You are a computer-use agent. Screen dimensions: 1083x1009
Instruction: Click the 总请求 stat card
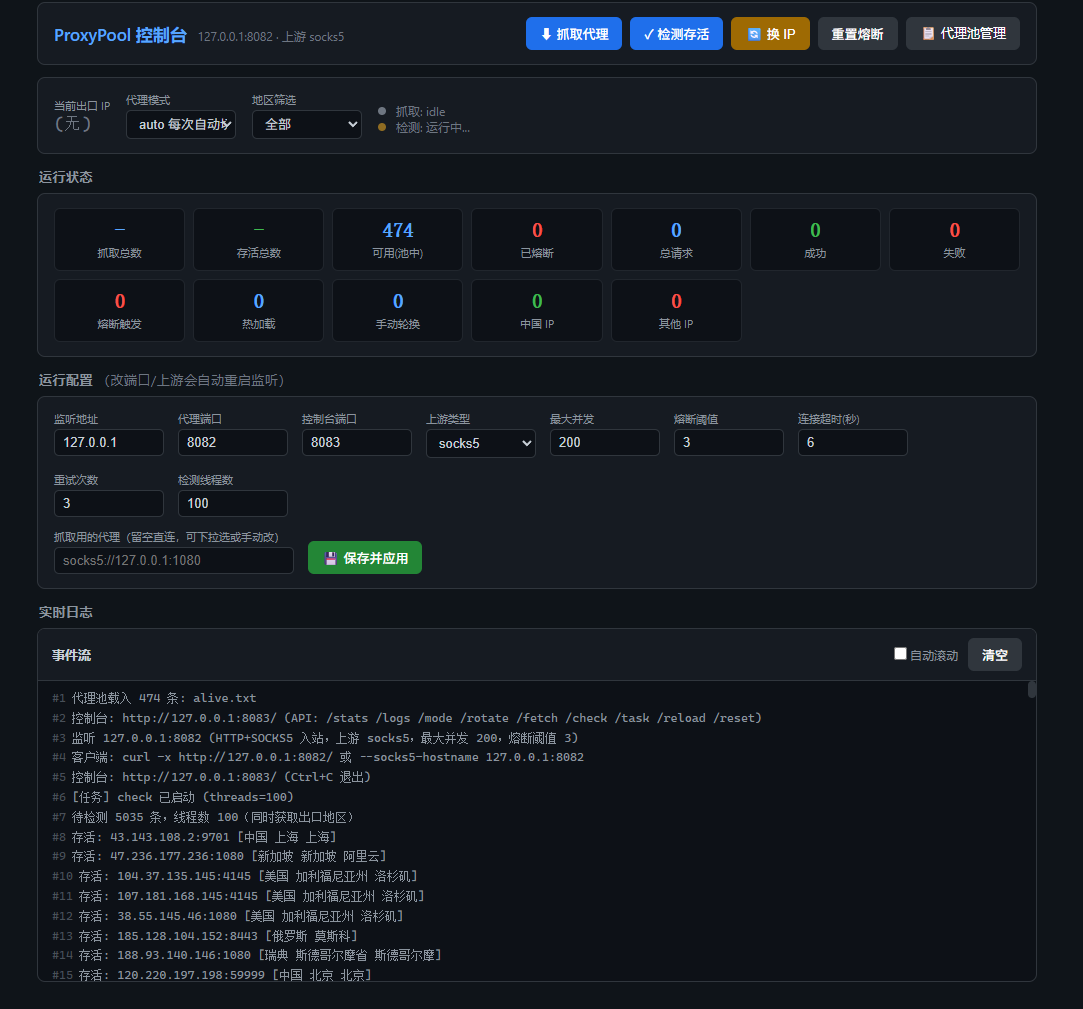click(676, 240)
